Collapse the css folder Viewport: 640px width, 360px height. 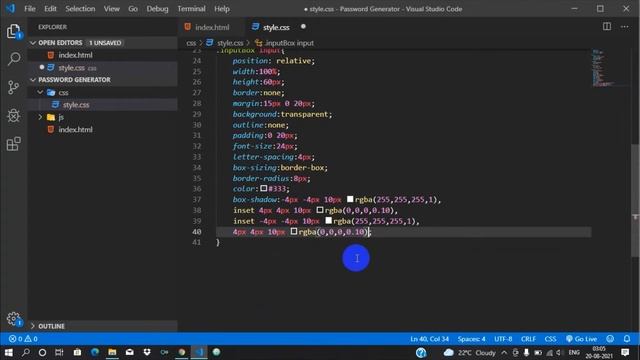[x=40, y=93]
